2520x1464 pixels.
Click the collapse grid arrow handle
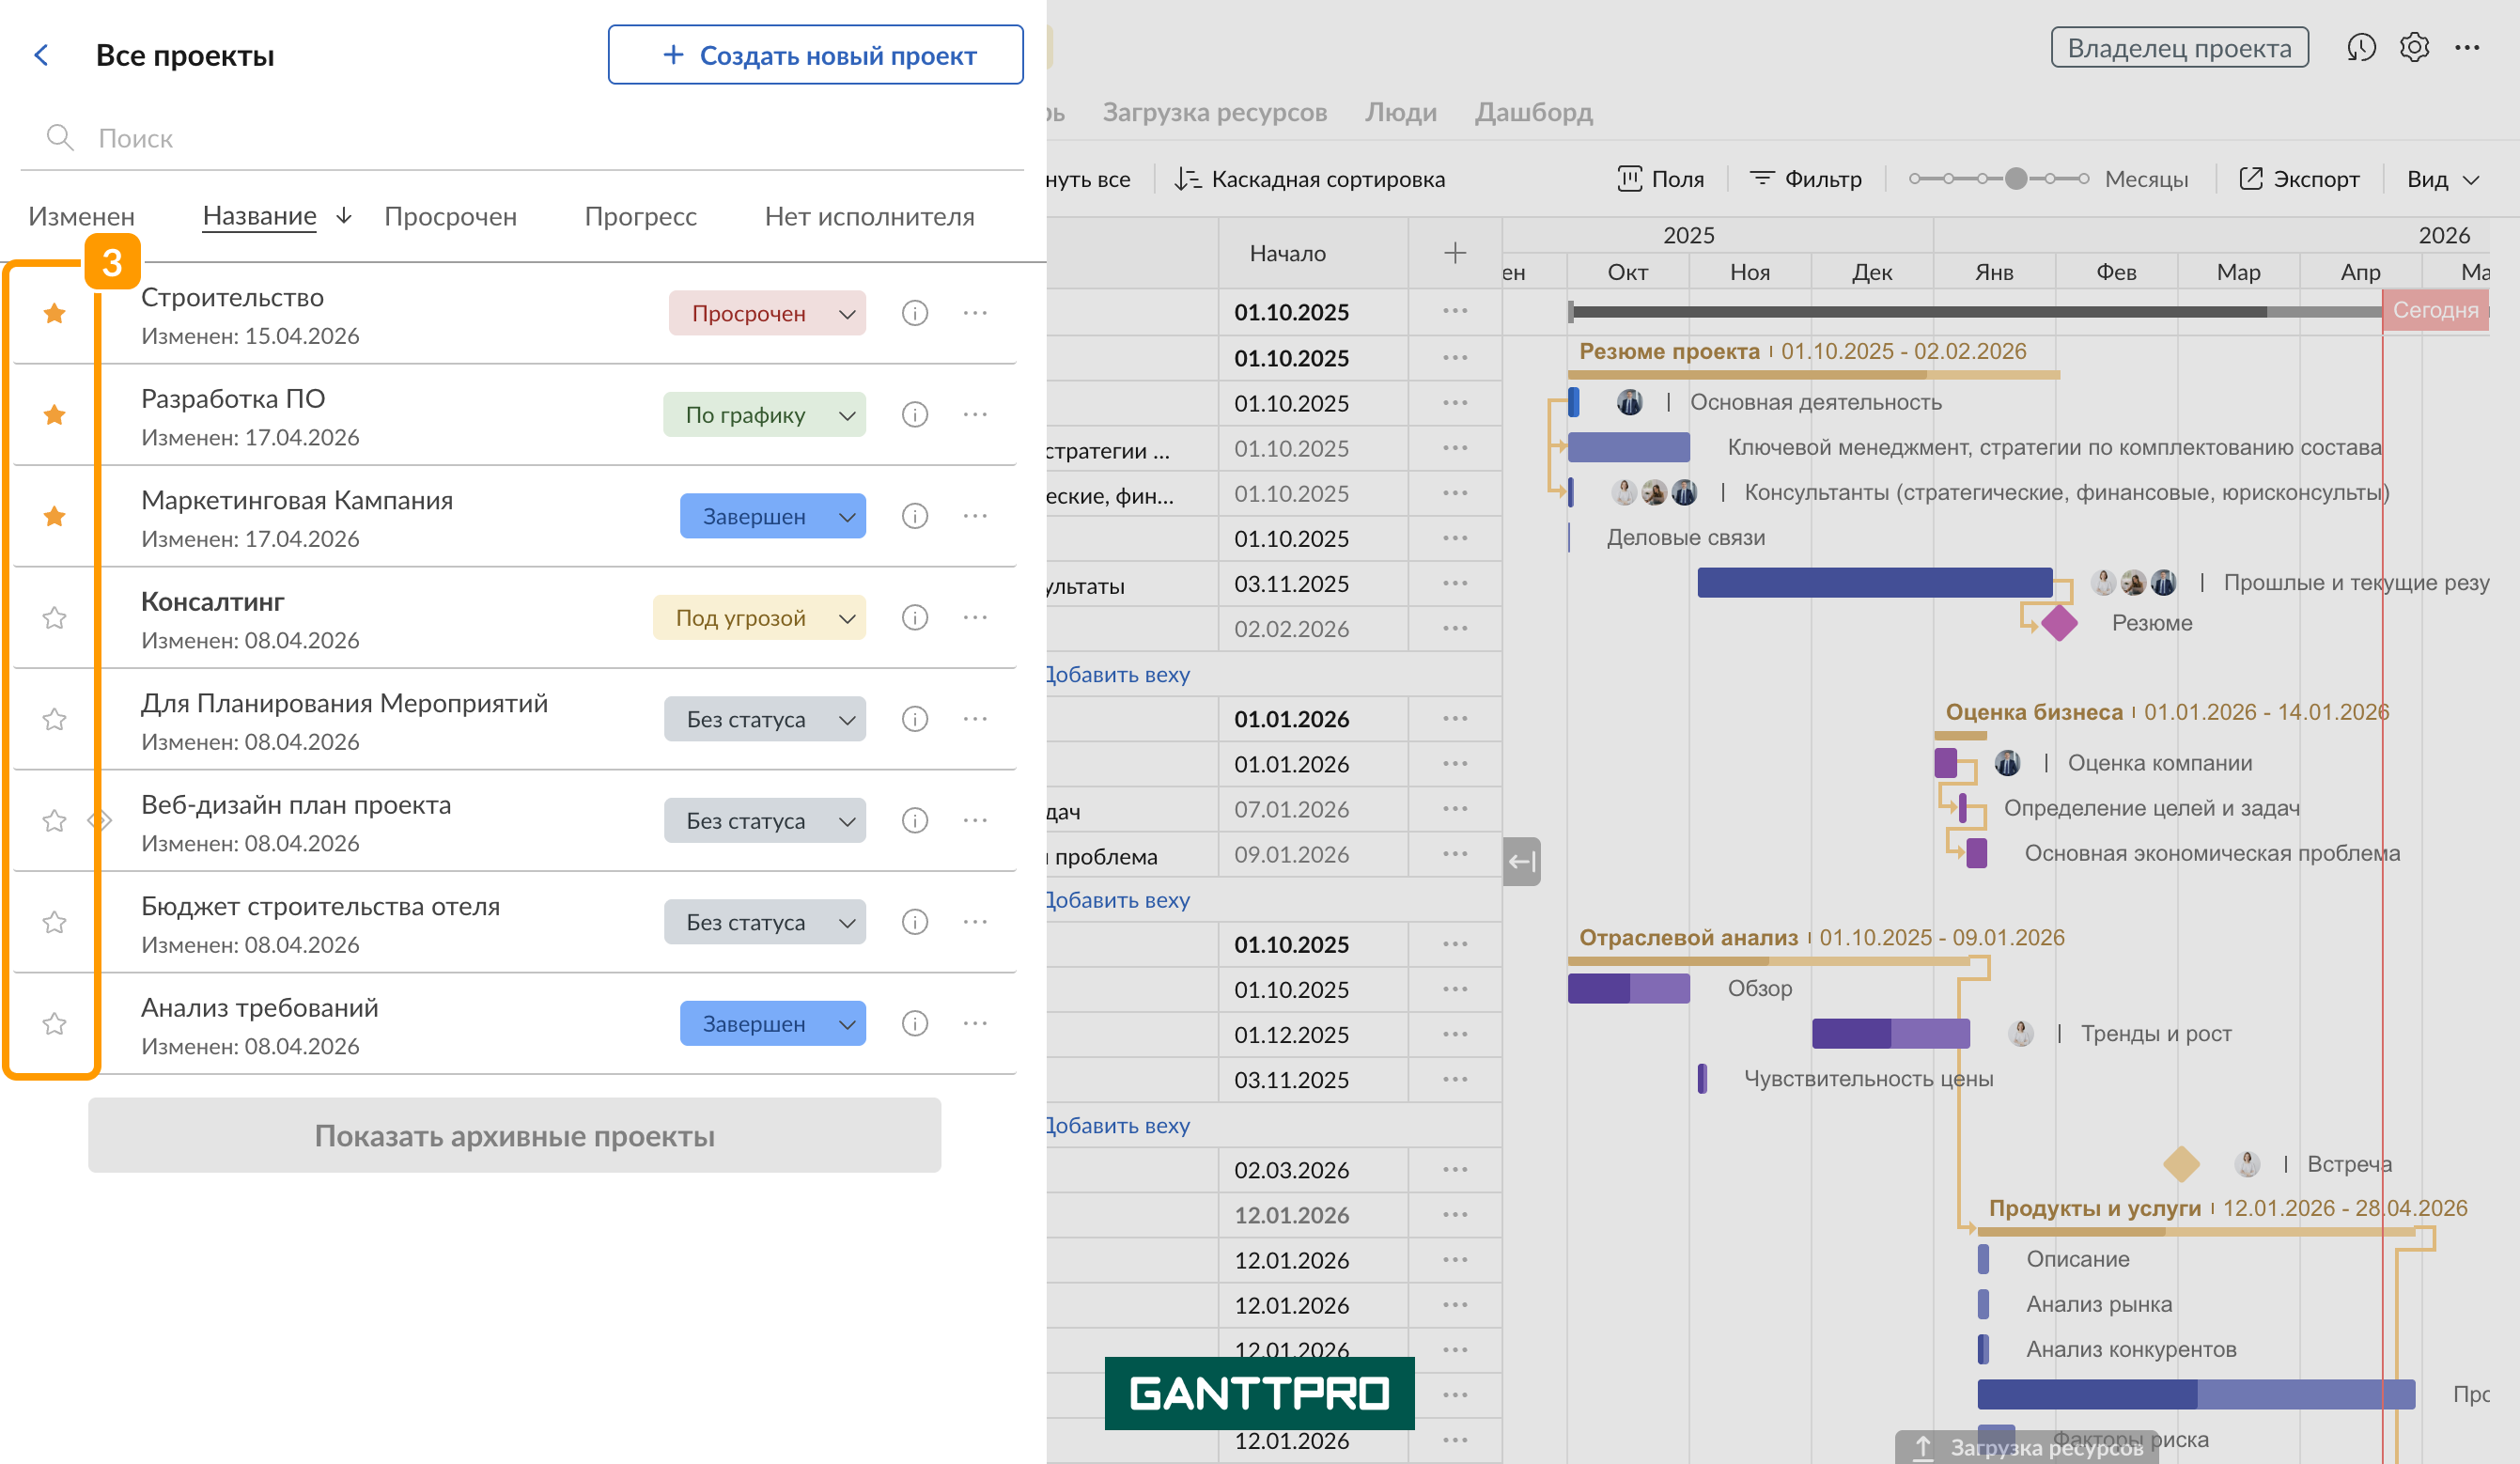pos(1521,861)
